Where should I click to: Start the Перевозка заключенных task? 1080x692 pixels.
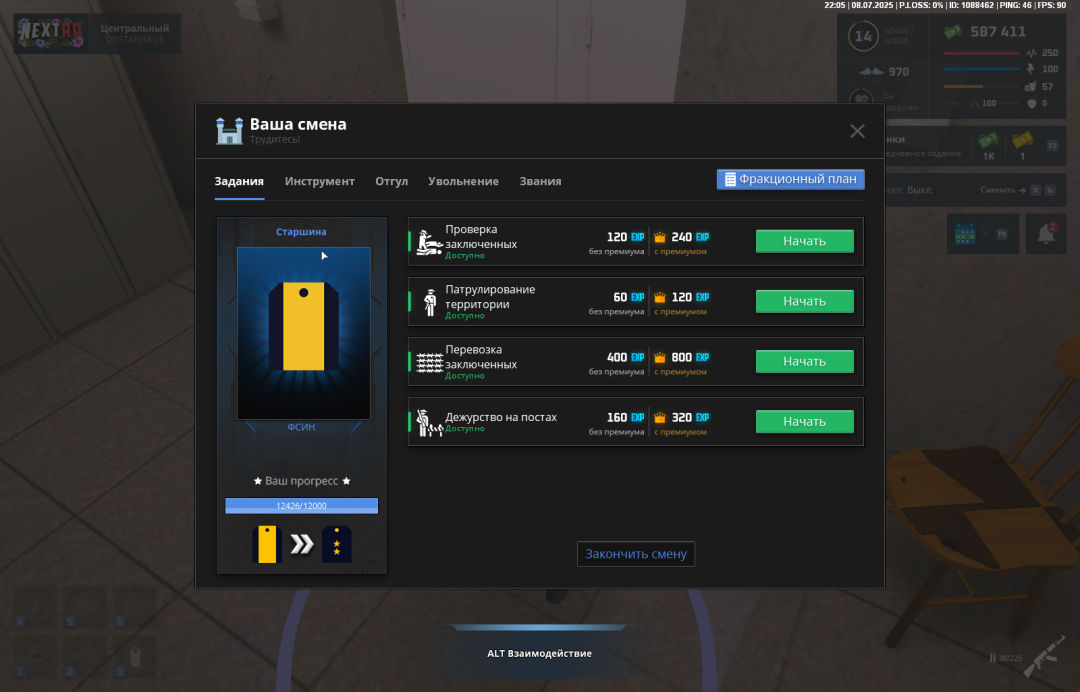(804, 361)
